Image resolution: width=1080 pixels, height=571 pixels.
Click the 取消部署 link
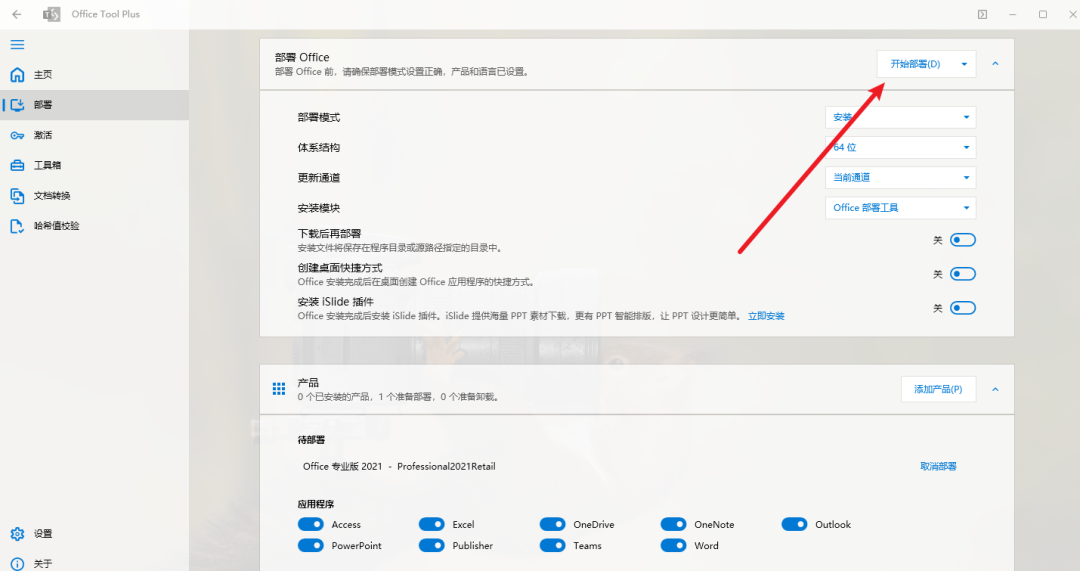tap(938, 466)
